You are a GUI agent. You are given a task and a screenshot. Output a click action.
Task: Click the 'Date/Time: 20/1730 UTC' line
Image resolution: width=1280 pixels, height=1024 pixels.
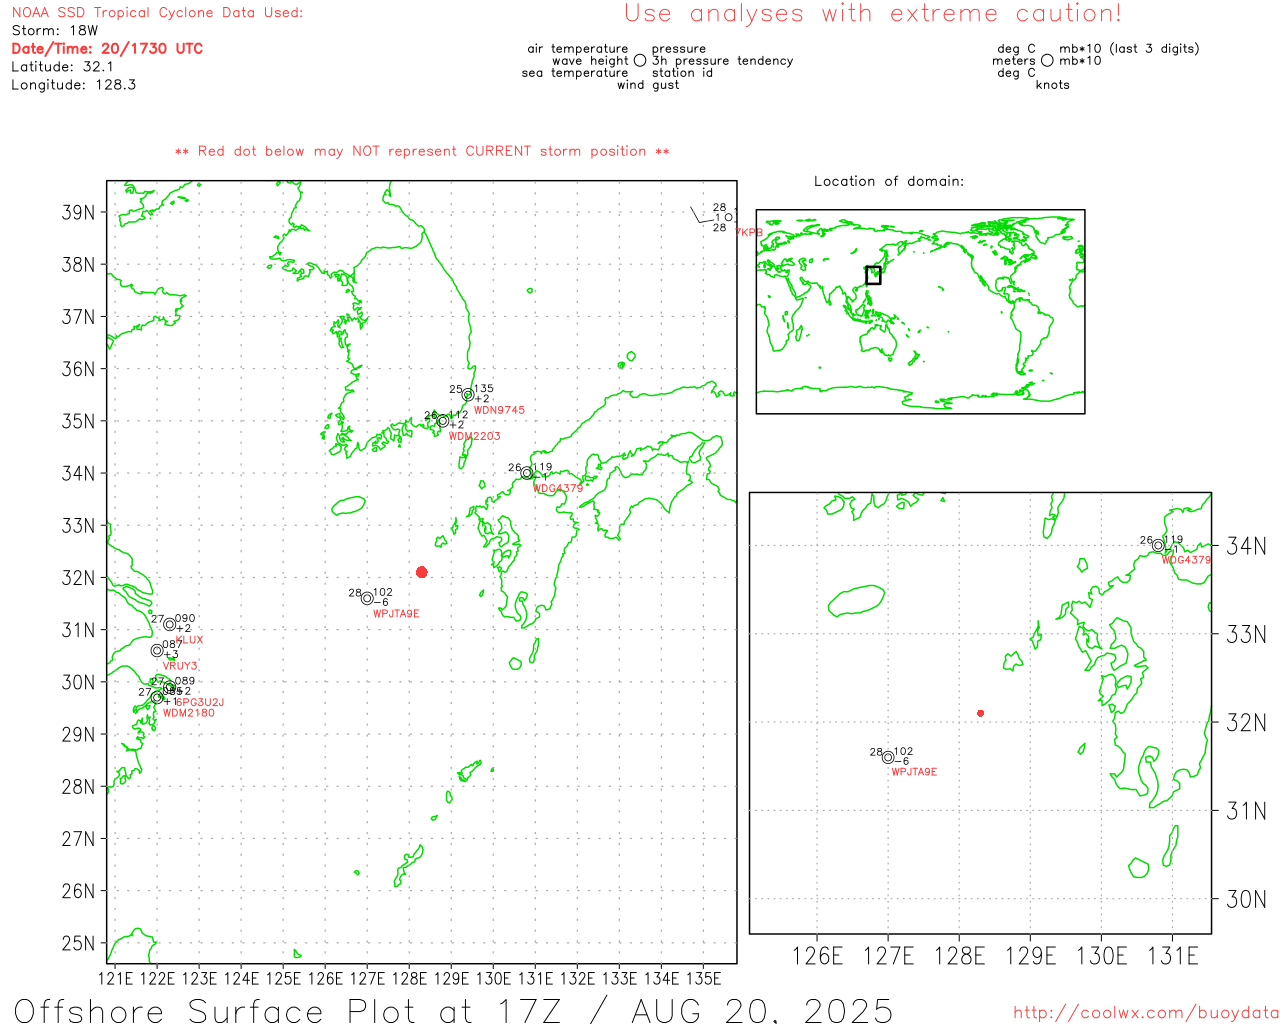point(107,49)
